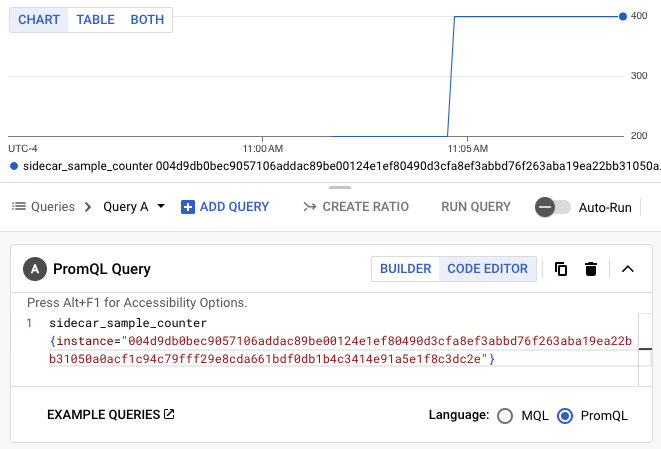Collapse the PromQL Query panel
661x449 pixels.
tap(628, 268)
